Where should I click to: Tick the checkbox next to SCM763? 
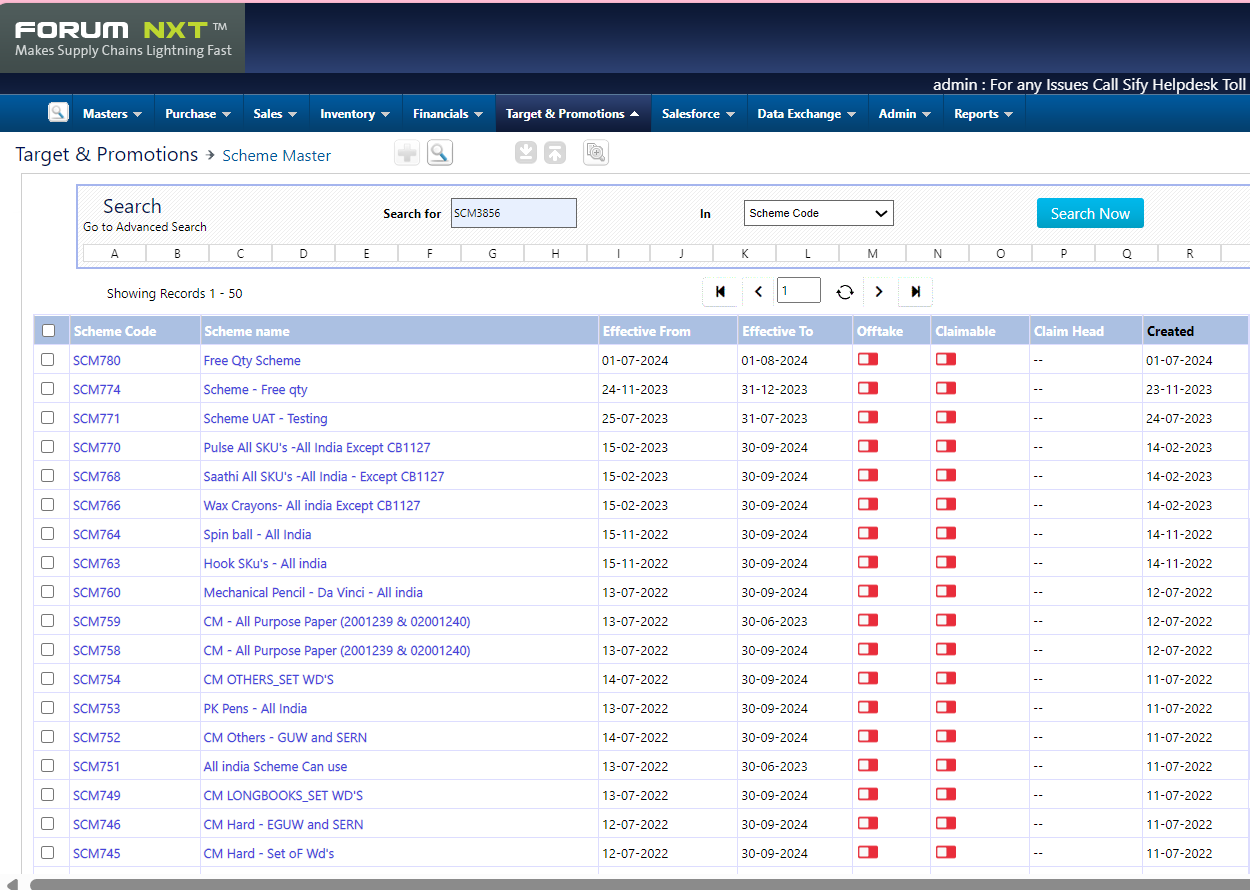48,563
